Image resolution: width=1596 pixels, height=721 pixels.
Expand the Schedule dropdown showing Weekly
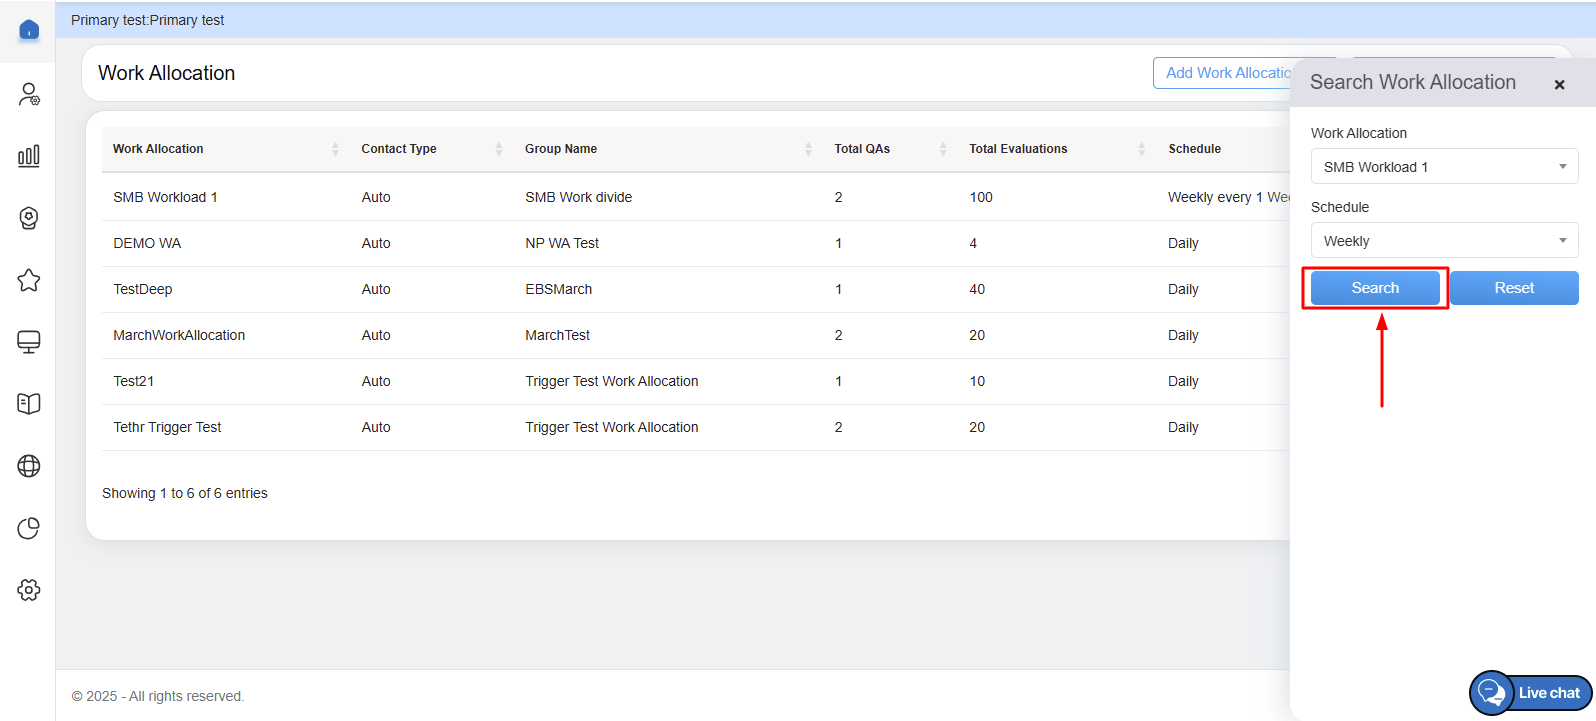pos(1443,241)
